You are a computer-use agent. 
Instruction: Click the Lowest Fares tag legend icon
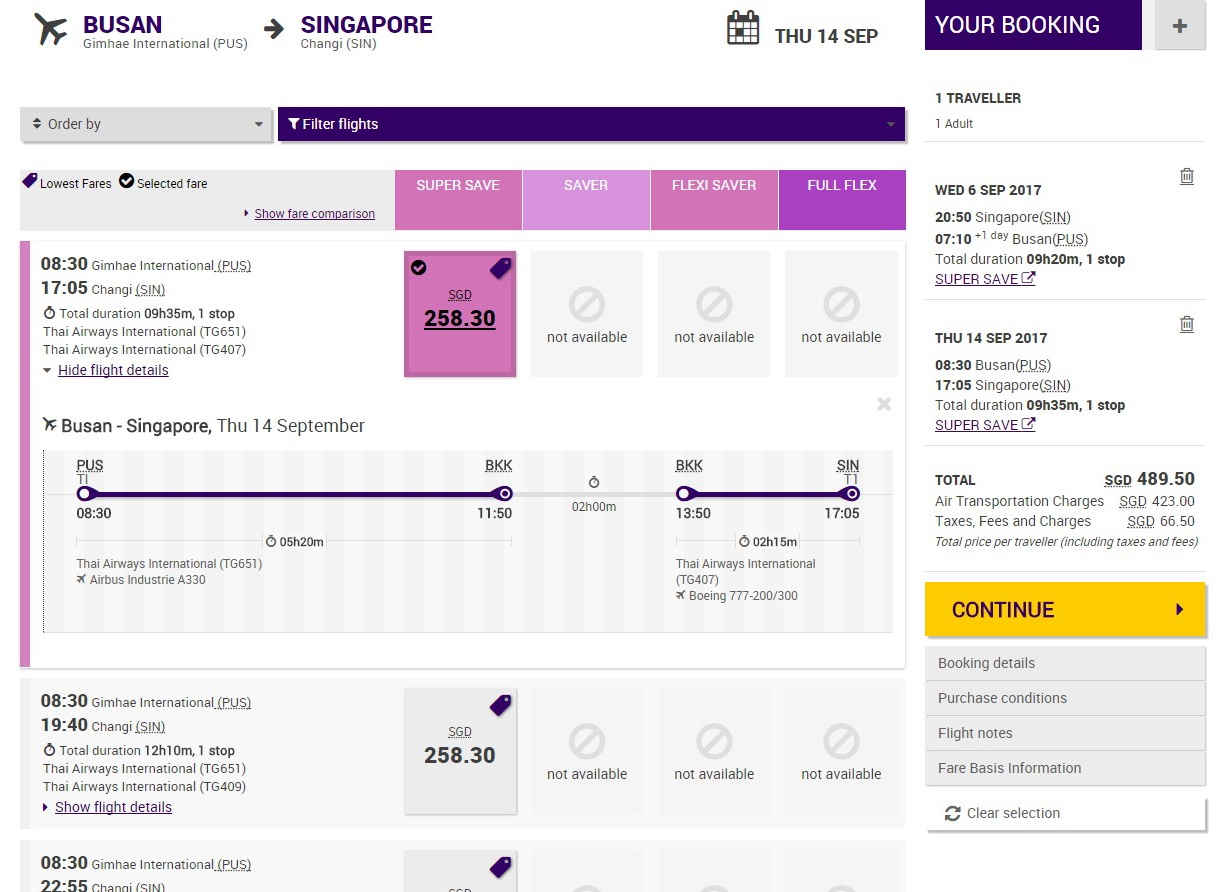[30, 181]
